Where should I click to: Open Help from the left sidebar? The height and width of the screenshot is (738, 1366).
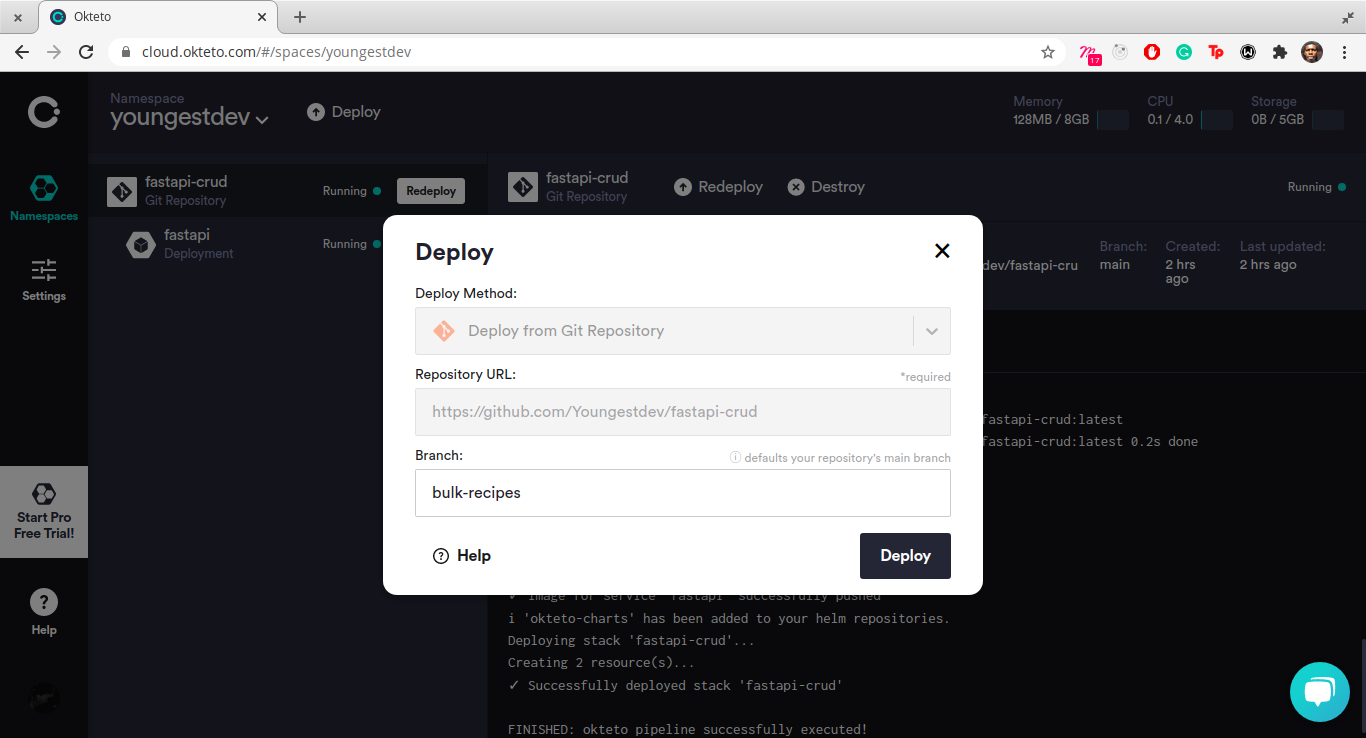[44, 613]
